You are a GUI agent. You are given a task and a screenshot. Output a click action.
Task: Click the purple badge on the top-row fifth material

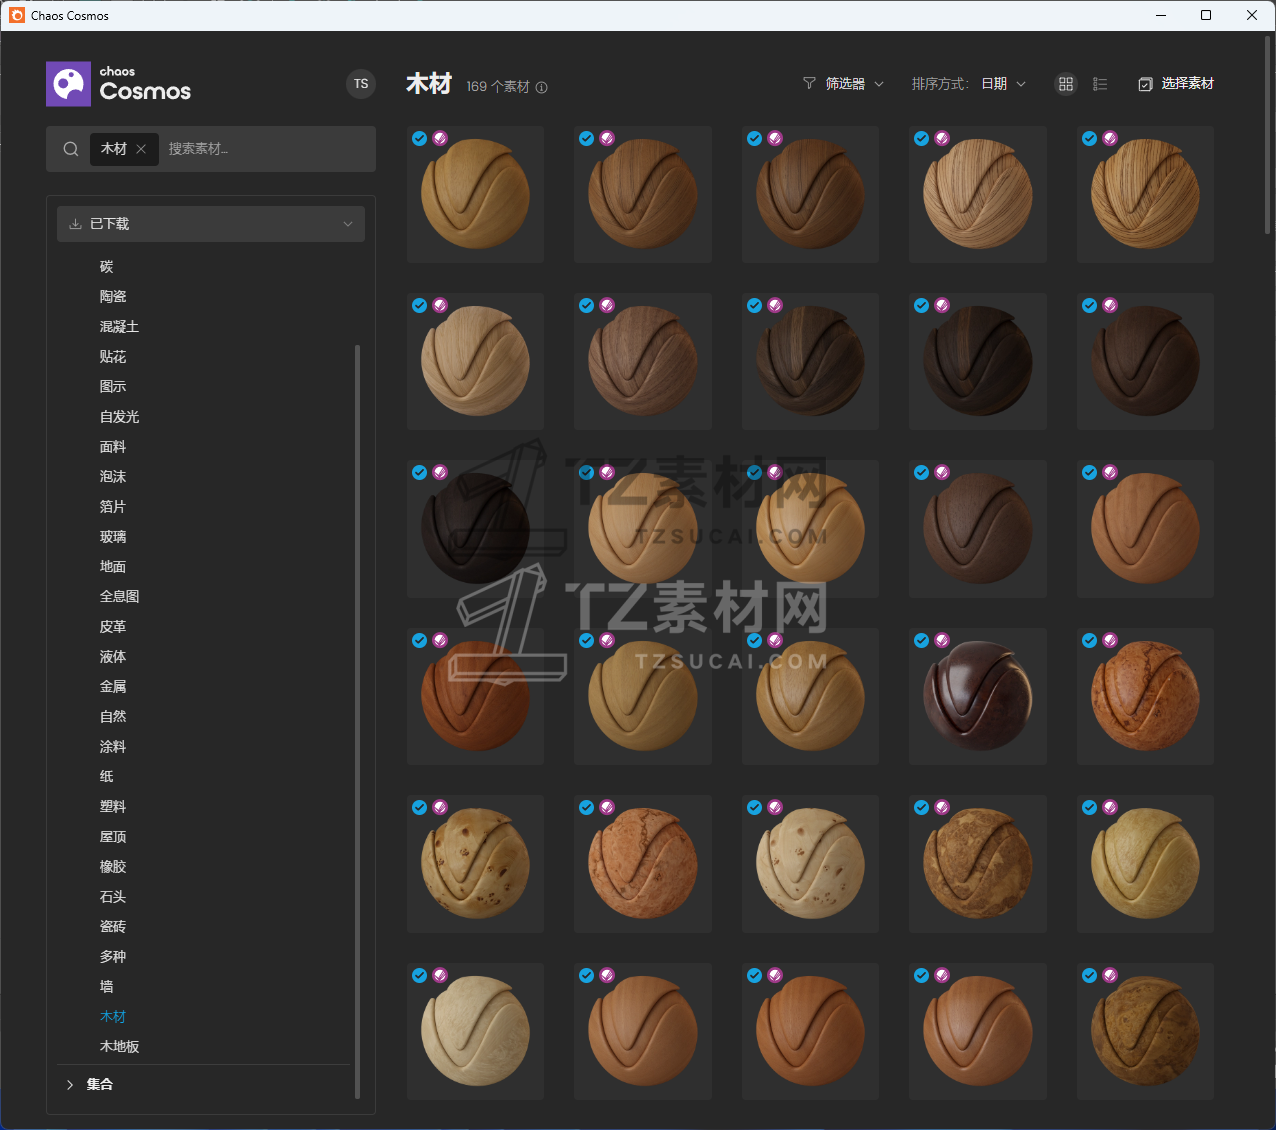pos(1110,139)
